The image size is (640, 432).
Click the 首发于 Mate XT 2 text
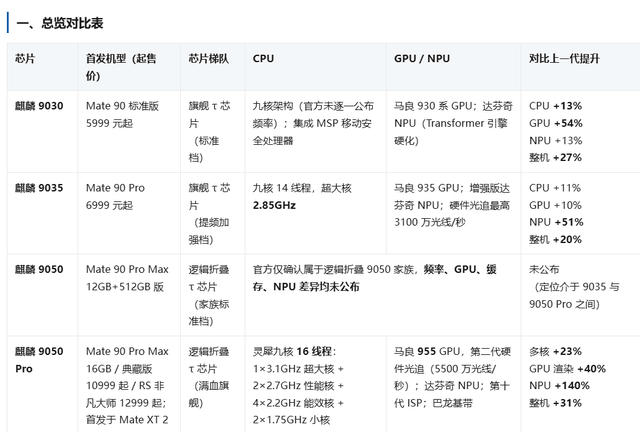(127, 420)
